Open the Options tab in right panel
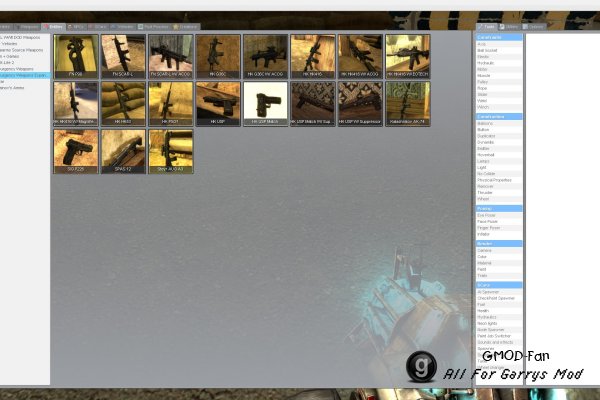The image size is (600, 400). click(533, 27)
